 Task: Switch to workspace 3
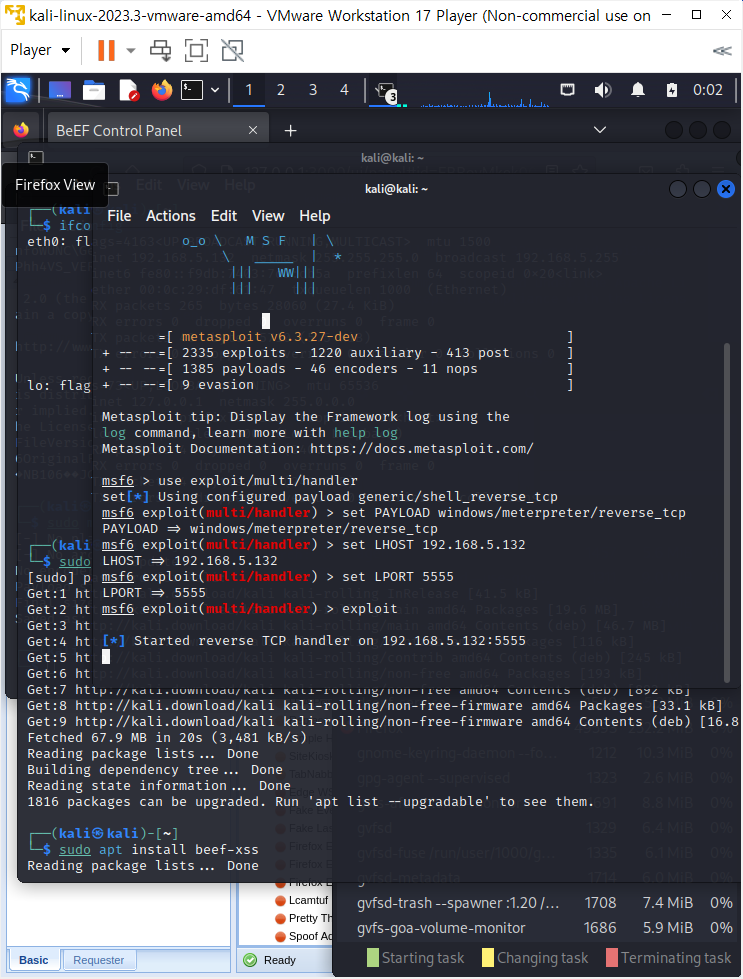(x=313, y=90)
